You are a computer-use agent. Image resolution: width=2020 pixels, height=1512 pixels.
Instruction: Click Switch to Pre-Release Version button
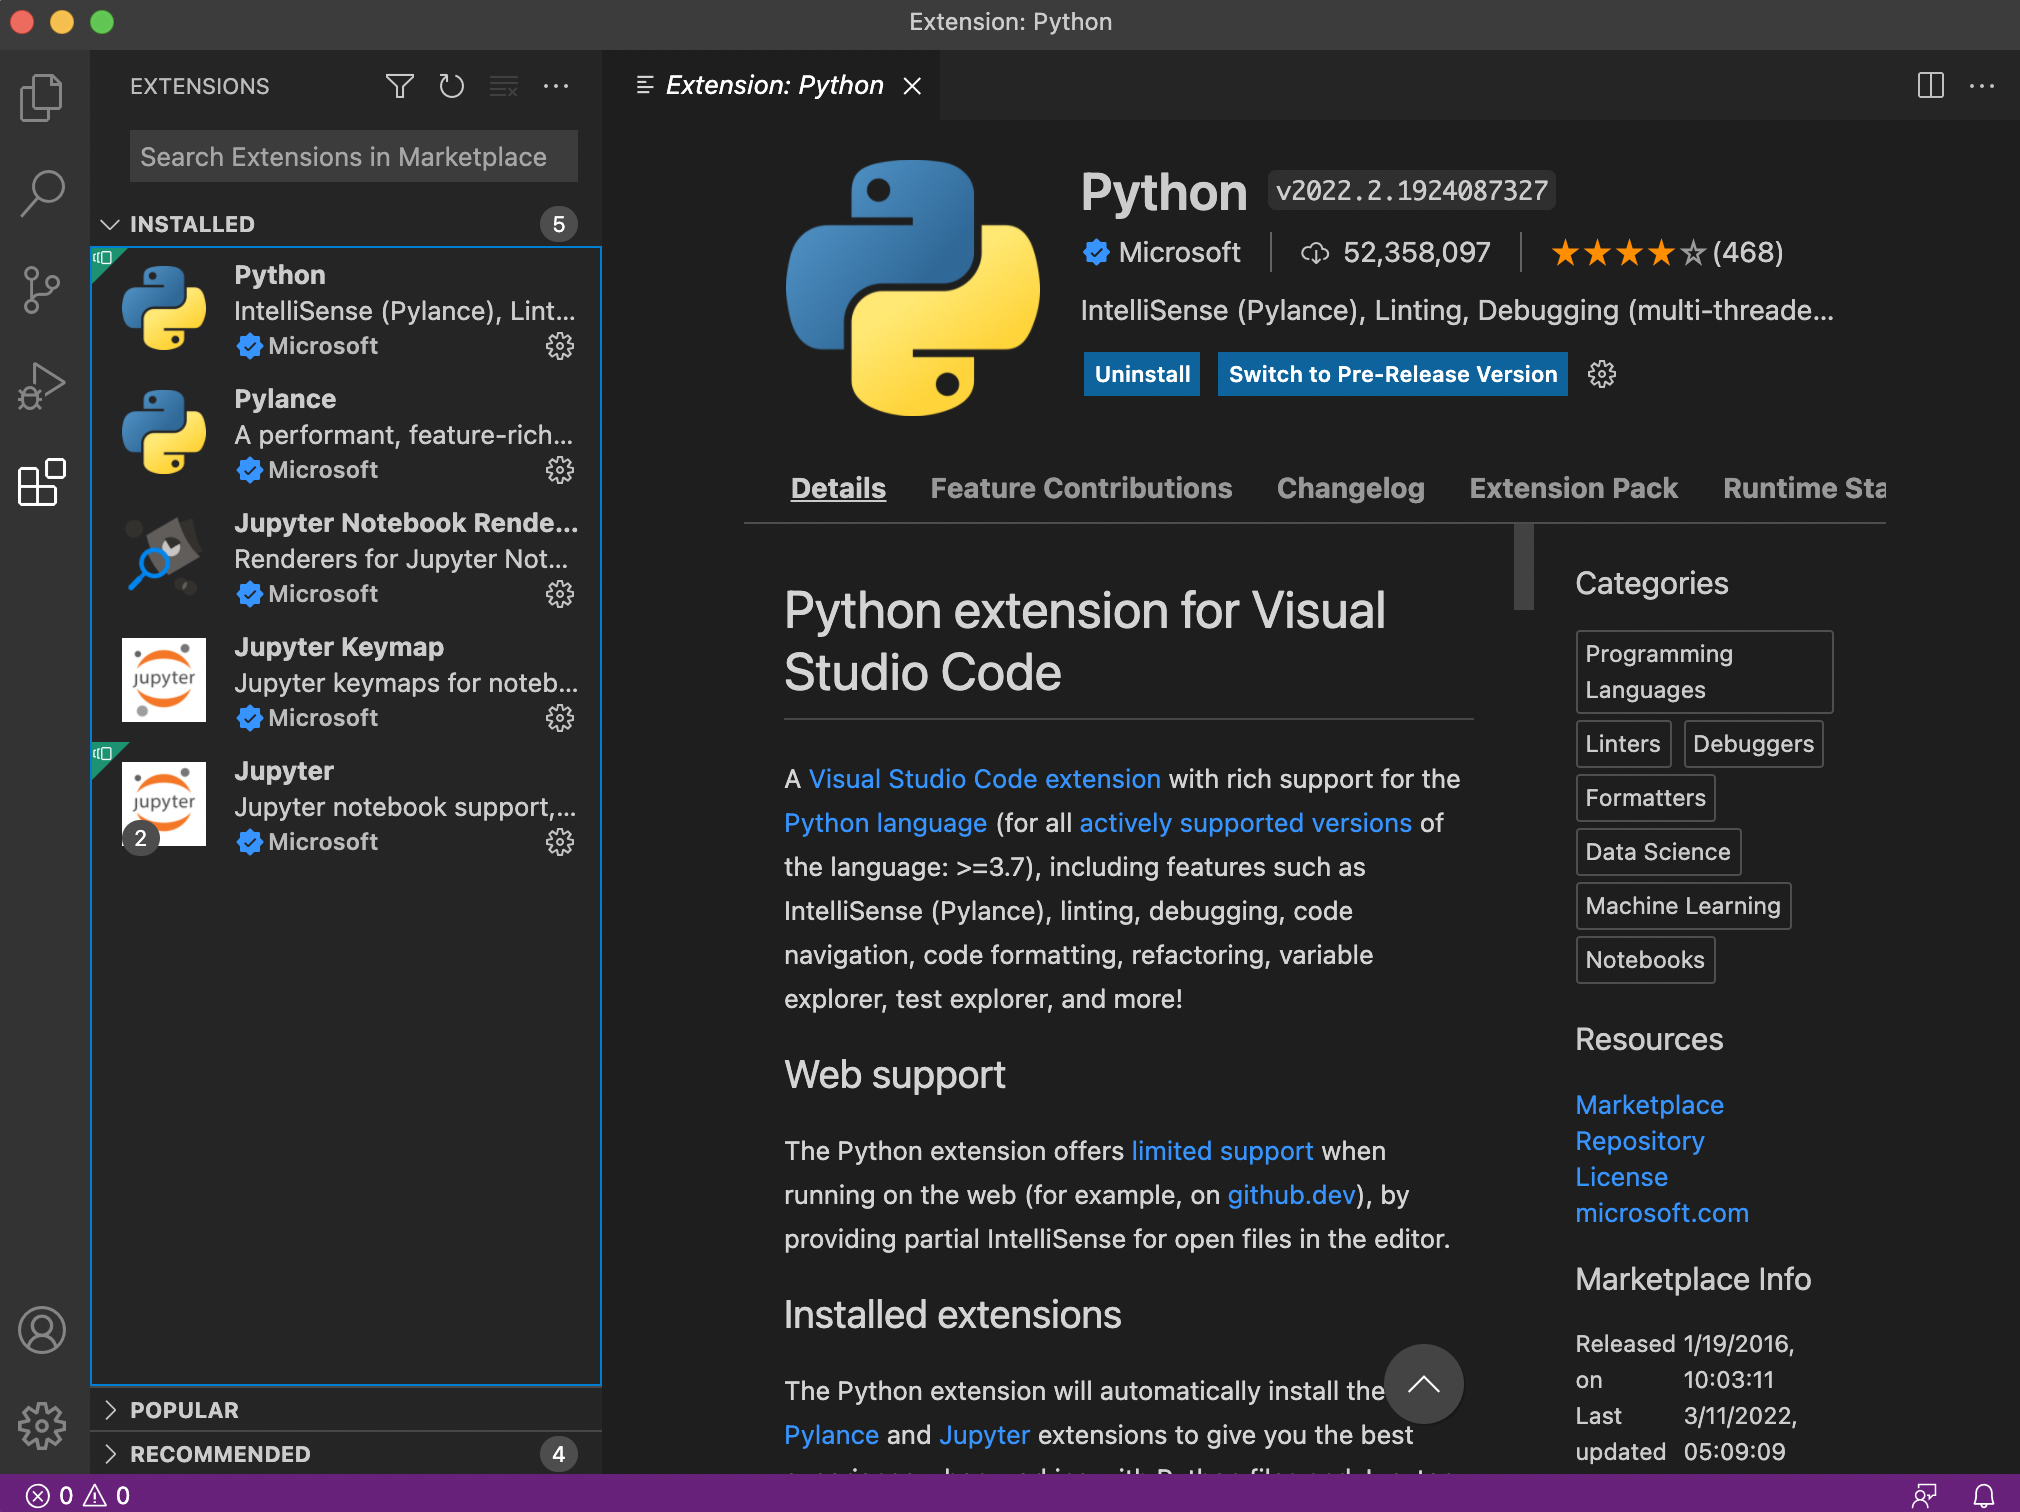[1392, 374]
